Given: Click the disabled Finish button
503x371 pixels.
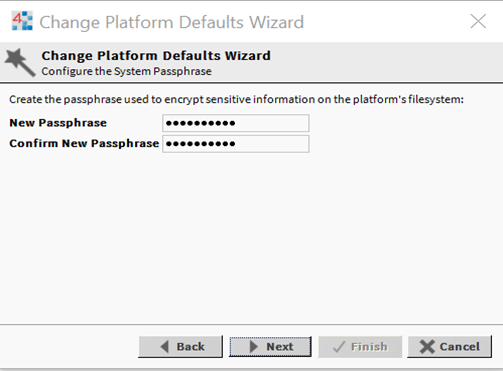Looking at the screenshot, I should coord(360,347).
